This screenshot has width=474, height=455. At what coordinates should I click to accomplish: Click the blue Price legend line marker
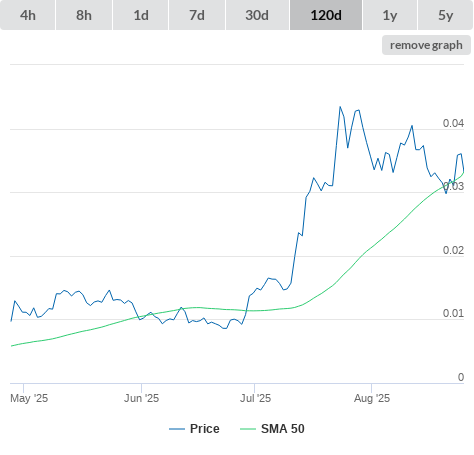[177, 429]
